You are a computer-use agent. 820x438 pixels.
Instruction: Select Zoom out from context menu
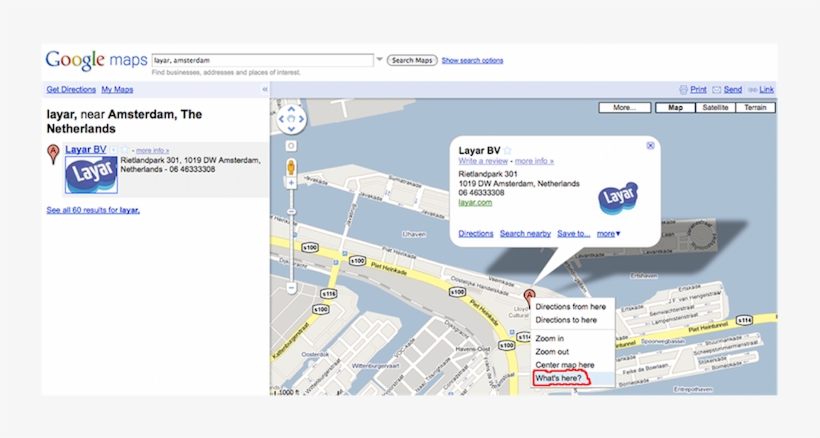(x=552, y=352)
